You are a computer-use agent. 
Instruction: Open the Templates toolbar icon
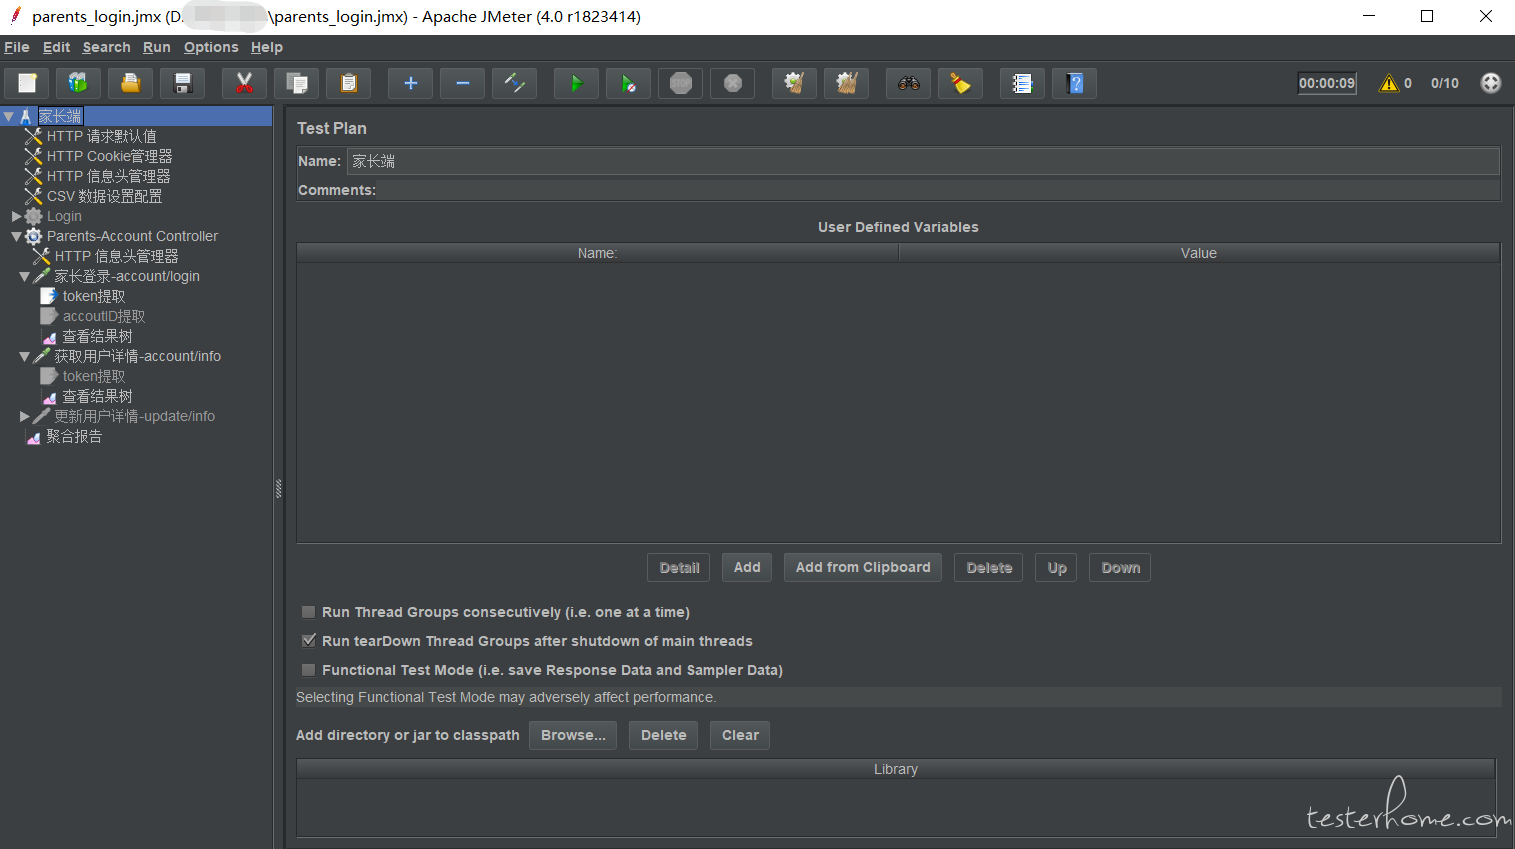coord(79,83)
